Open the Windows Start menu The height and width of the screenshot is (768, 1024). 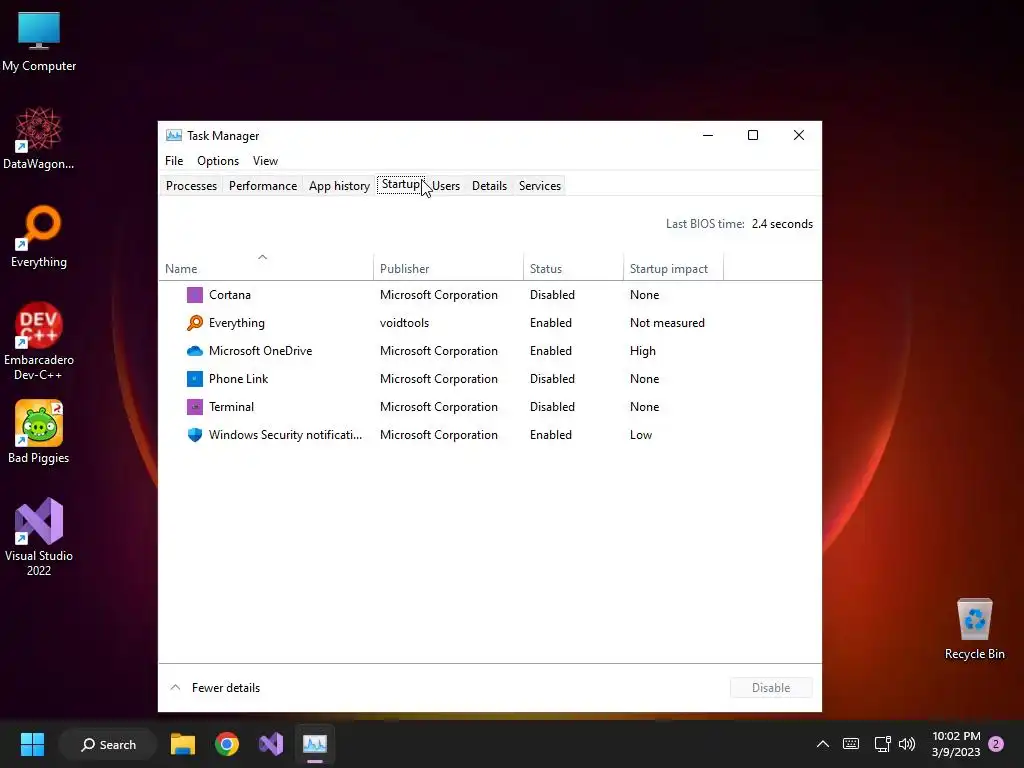[x=32, y=744]
